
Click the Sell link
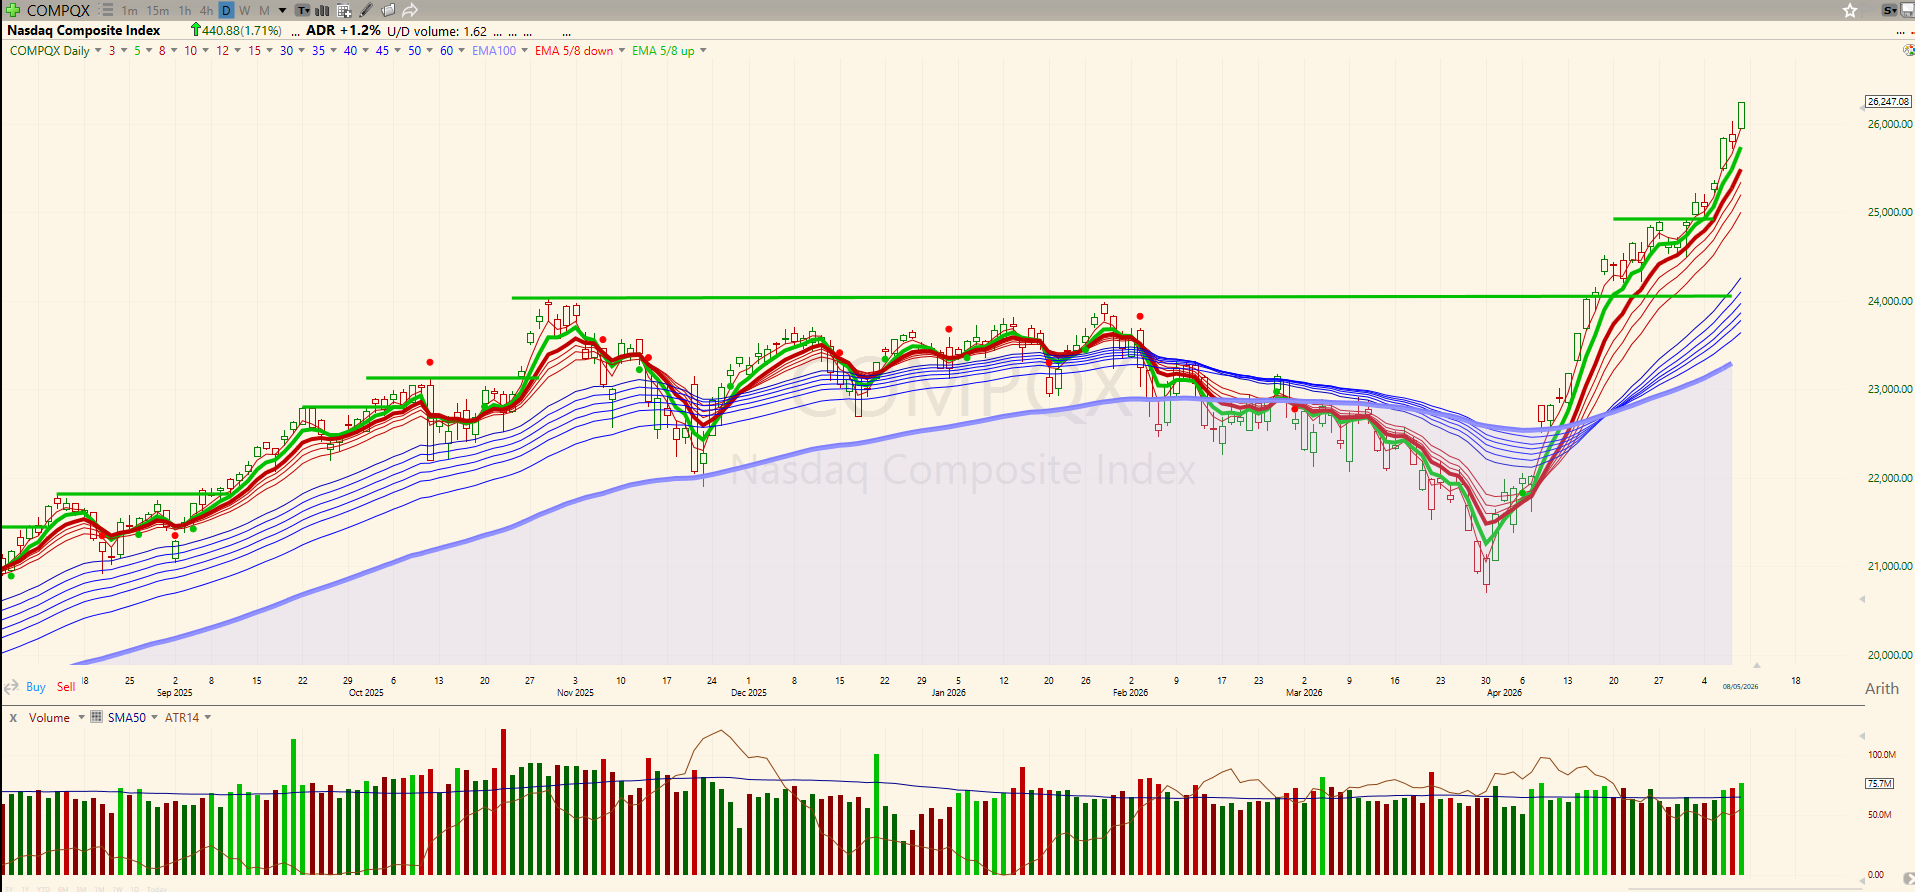(66, 687)
